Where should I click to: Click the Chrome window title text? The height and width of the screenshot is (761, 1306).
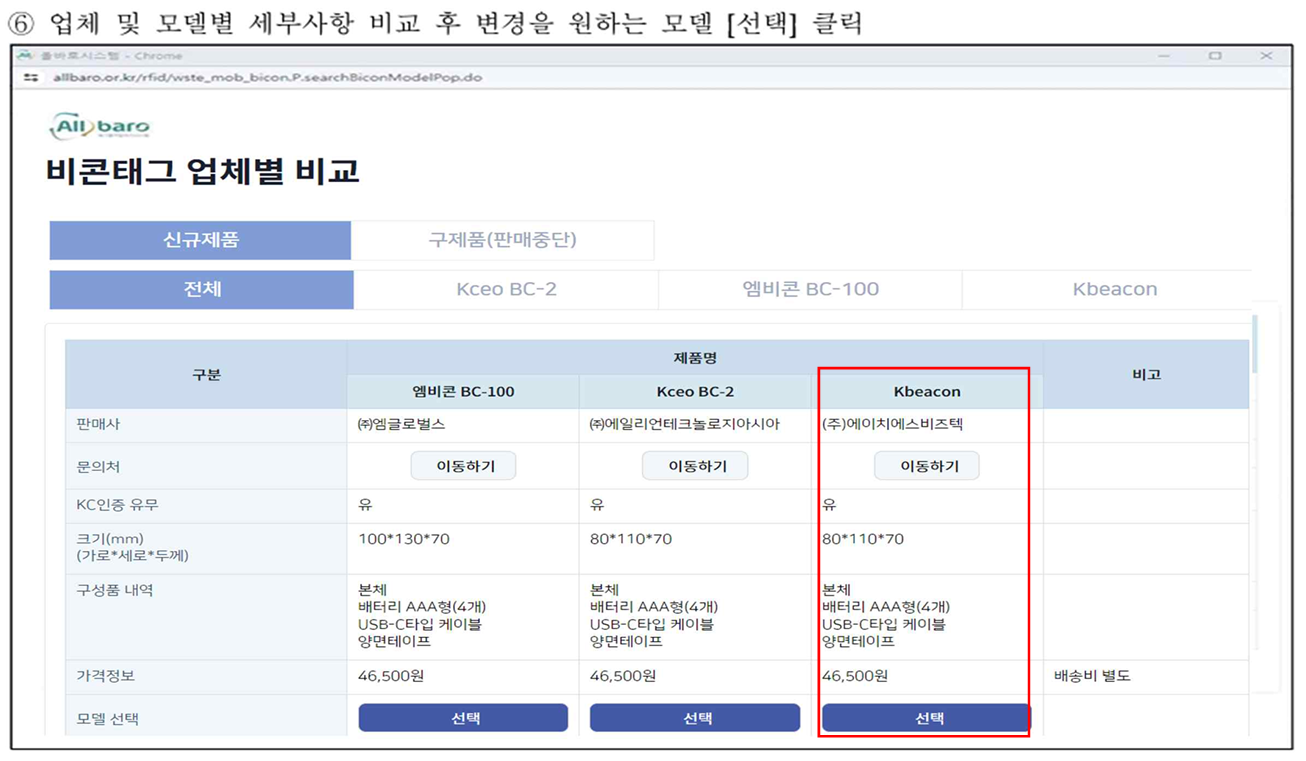point(111,56)
